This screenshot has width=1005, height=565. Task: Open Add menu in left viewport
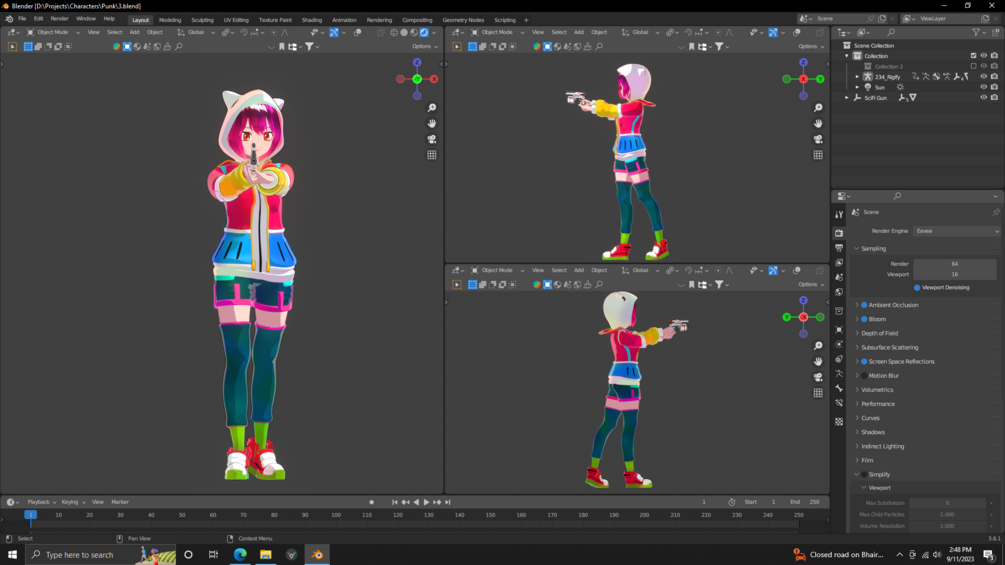pyautogui.click(x=134, y=32)
